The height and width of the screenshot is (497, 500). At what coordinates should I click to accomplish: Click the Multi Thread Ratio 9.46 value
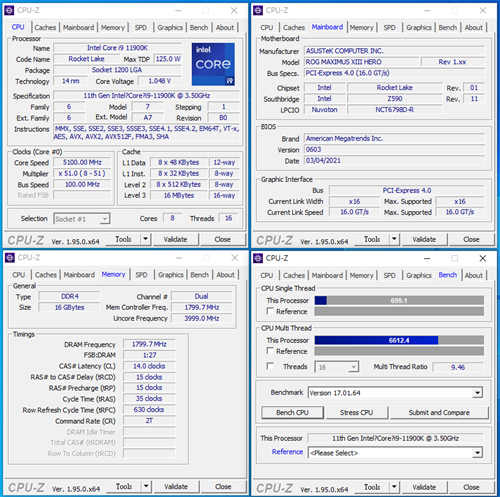[x=458, y=367]
